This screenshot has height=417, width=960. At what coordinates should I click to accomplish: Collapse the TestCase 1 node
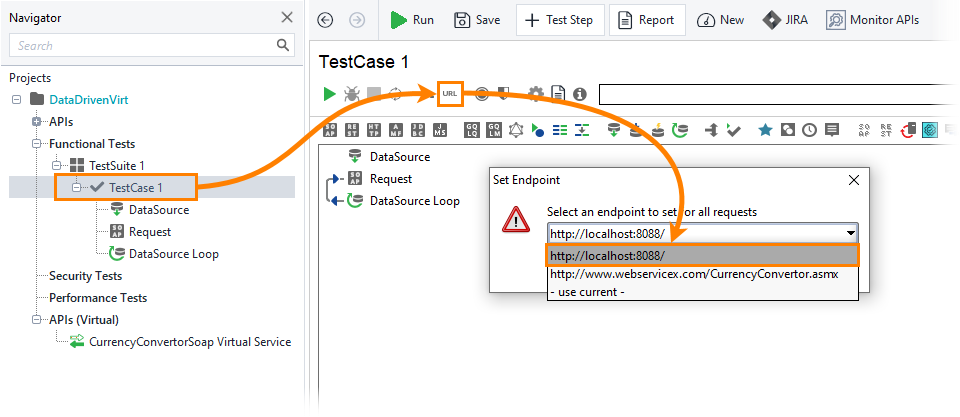click(77, 187)
